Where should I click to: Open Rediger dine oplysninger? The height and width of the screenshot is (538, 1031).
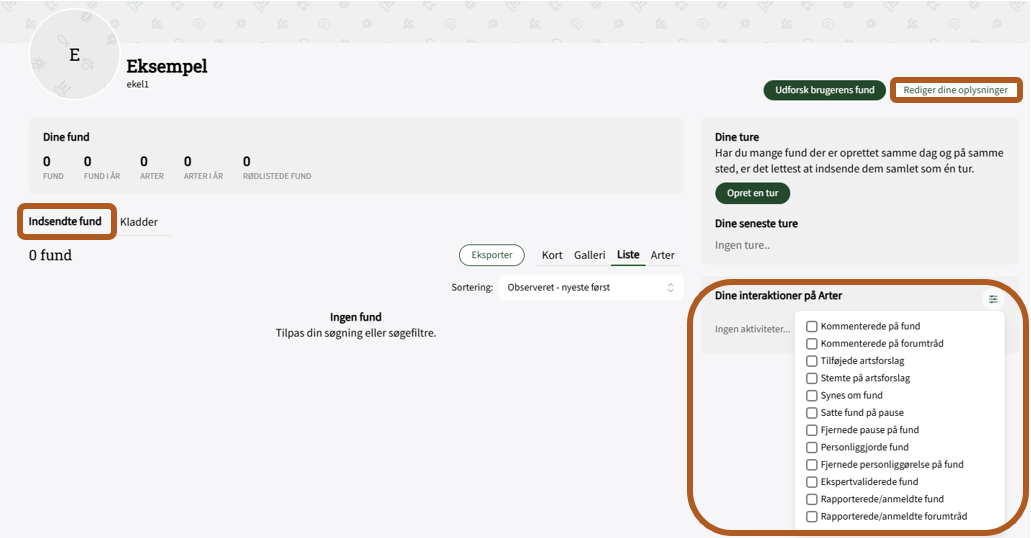(x=955, y=90)
